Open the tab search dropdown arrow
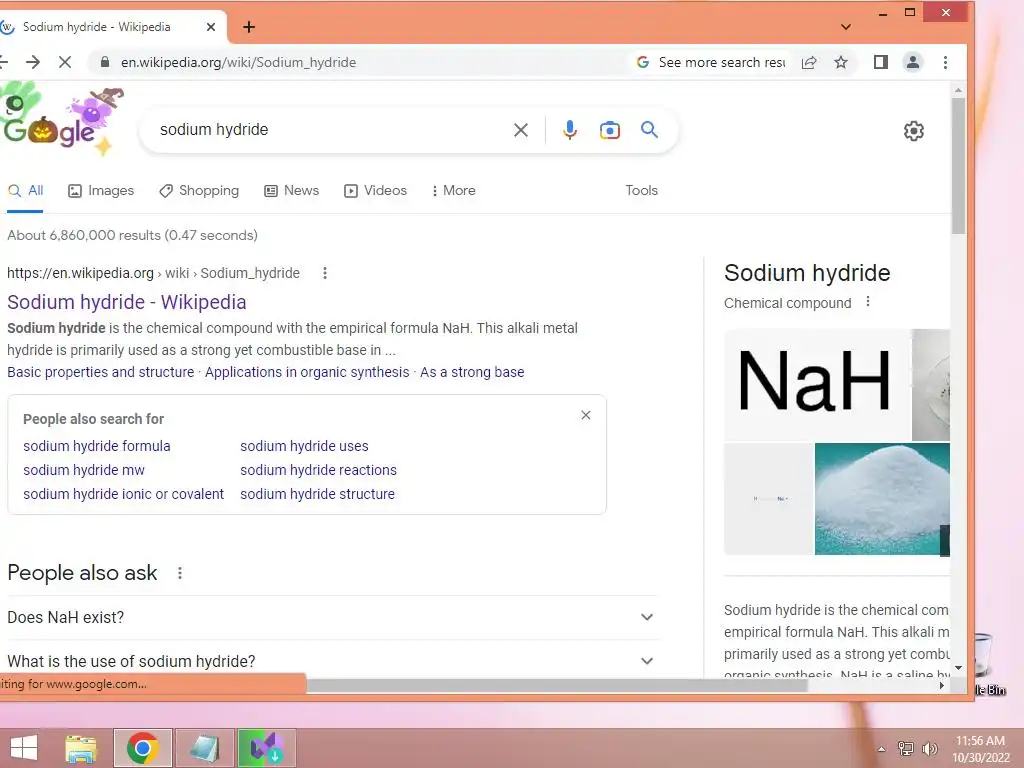The width and height of the screenshot is (1024, 768). pos(846,27)
